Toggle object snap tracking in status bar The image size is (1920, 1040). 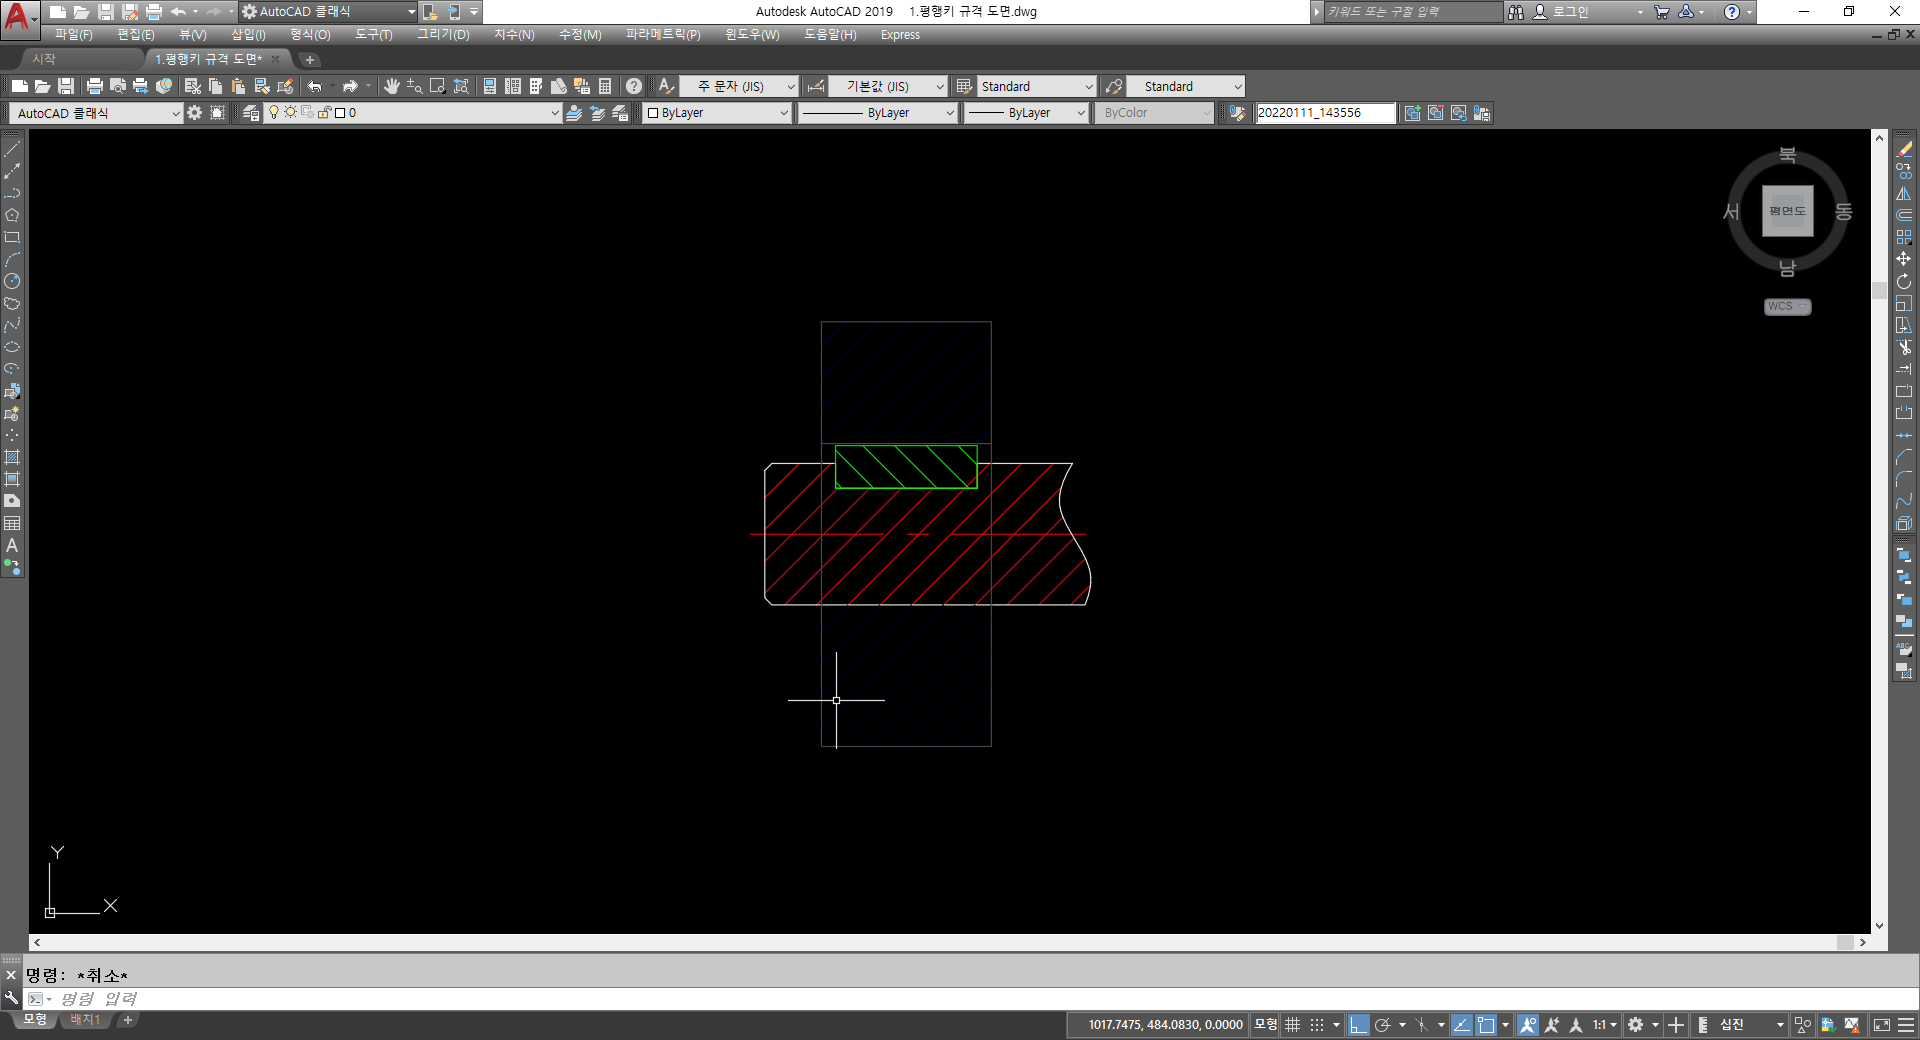tap(1461, 1025)
